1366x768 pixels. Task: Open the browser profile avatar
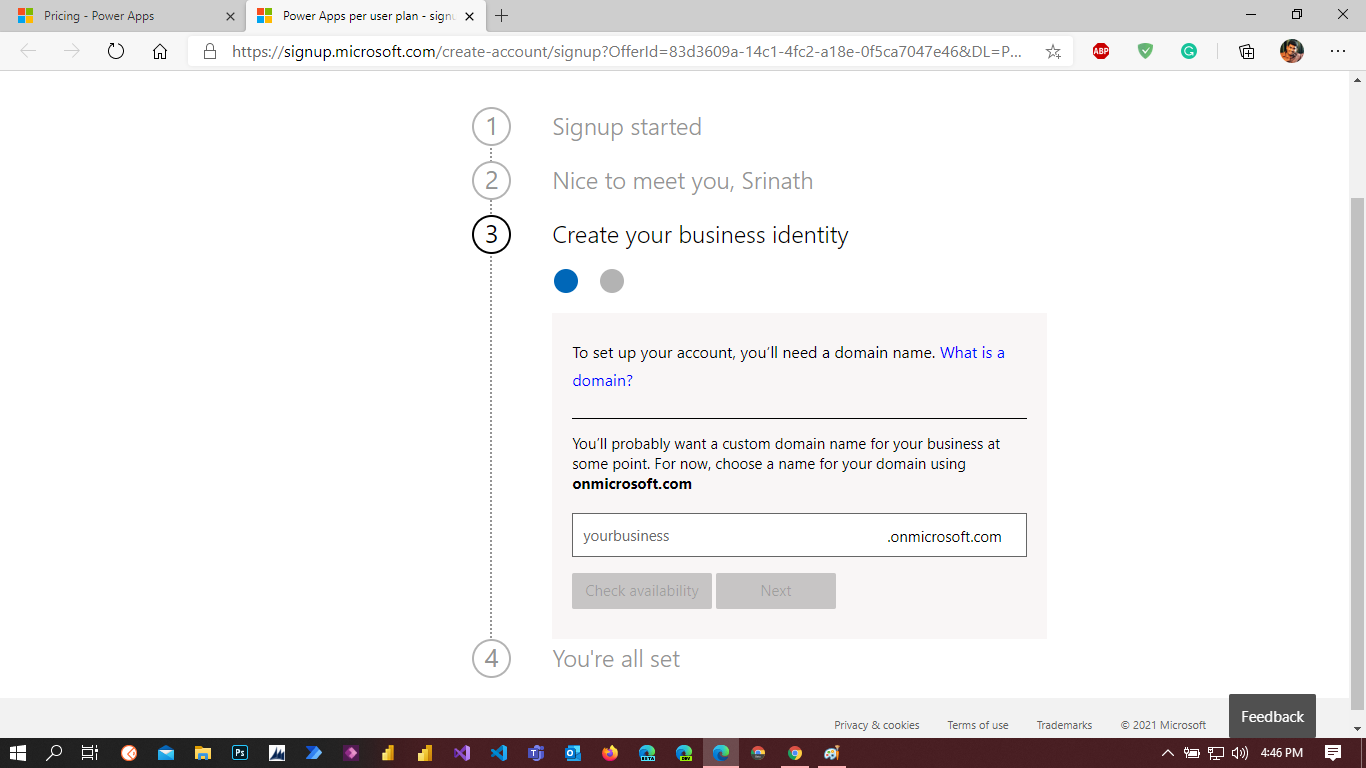[x=1292, y=51]
